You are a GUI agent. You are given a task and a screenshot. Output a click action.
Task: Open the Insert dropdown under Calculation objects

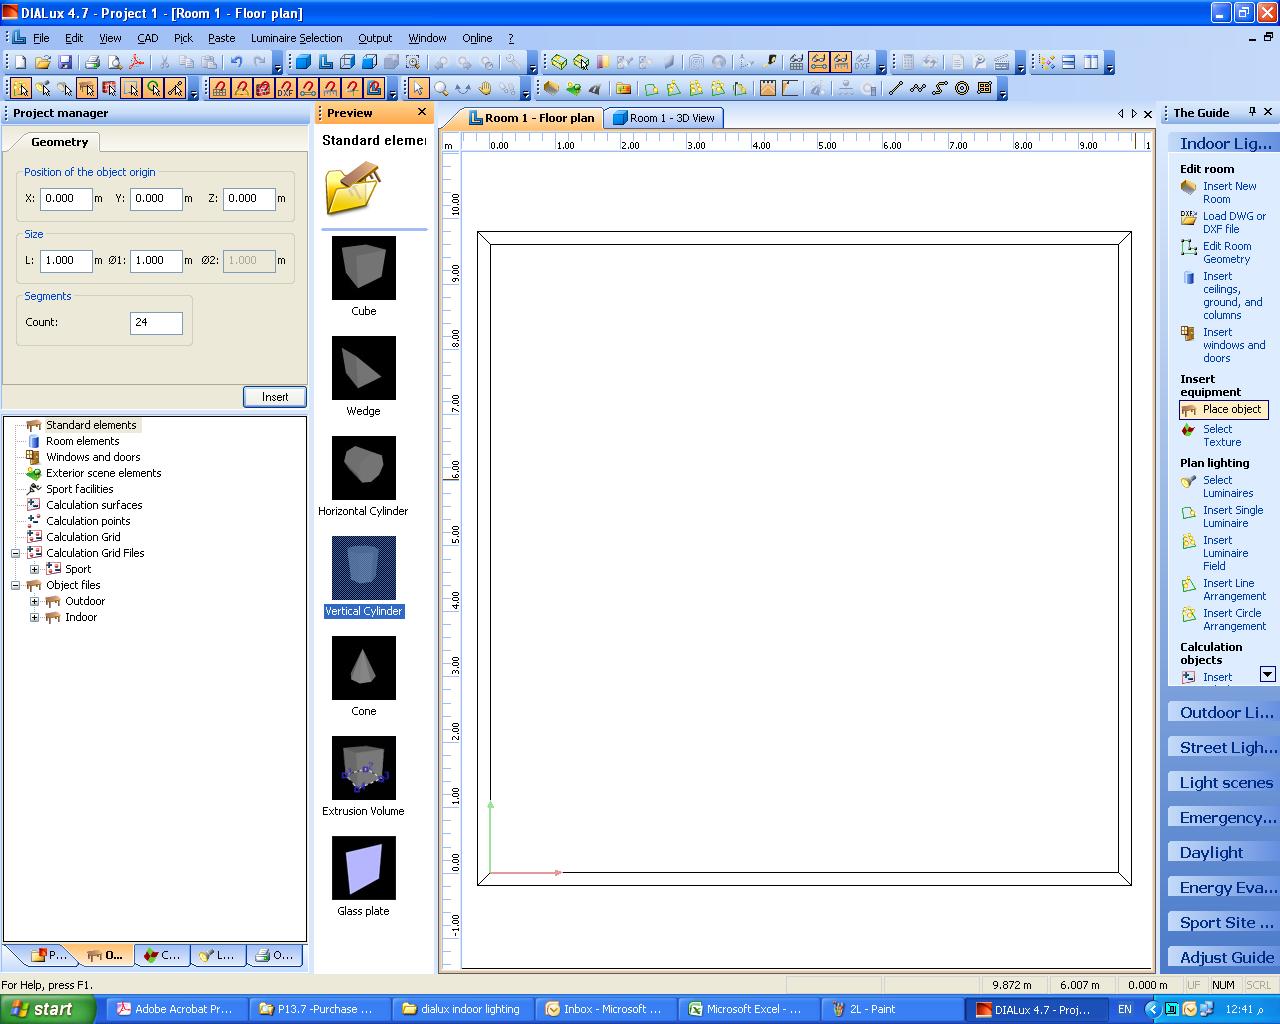click(1268, 674)
